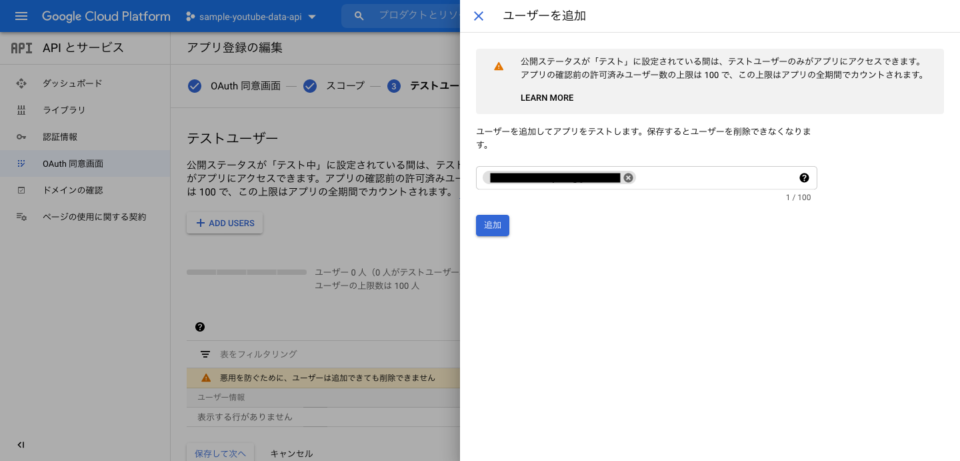Viewport: 960px width, 461px height.
Task: Click the 1 / 100 counter text
Action: (798, 198)
